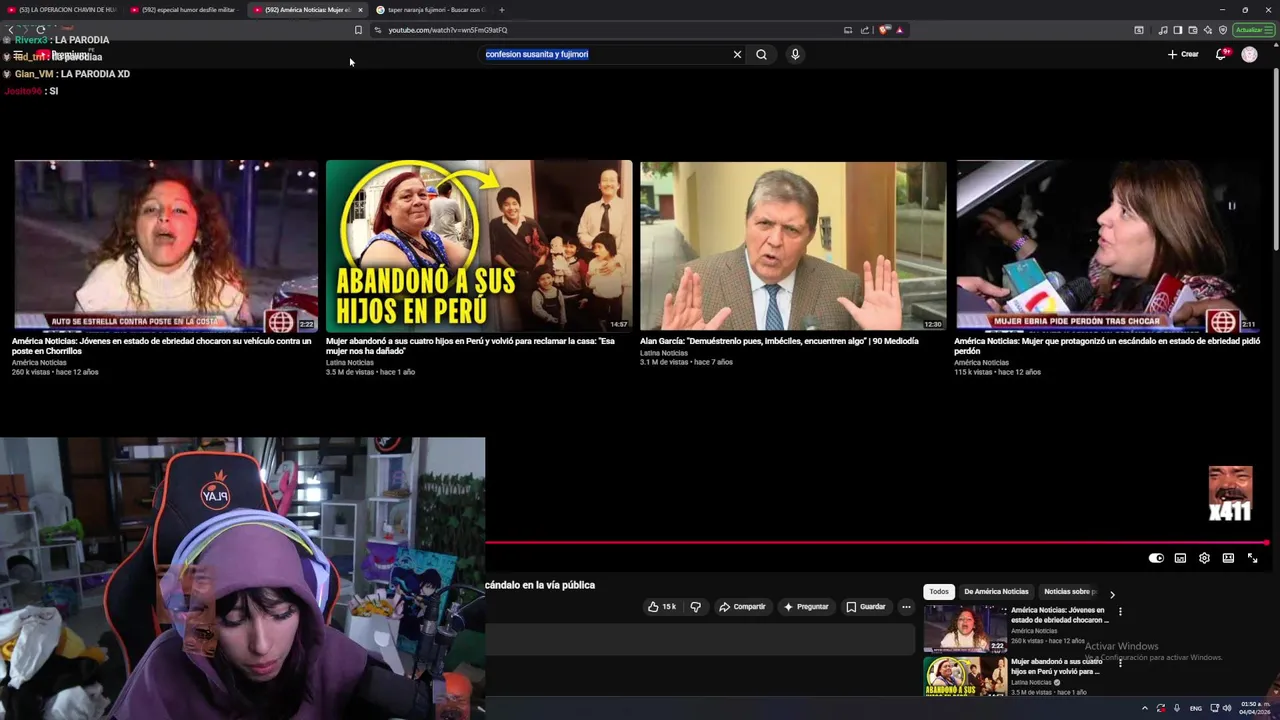The image size is (1280, 720).
Task: Like the video with thumbs up 15 k
Action: [x=661, y=606]
